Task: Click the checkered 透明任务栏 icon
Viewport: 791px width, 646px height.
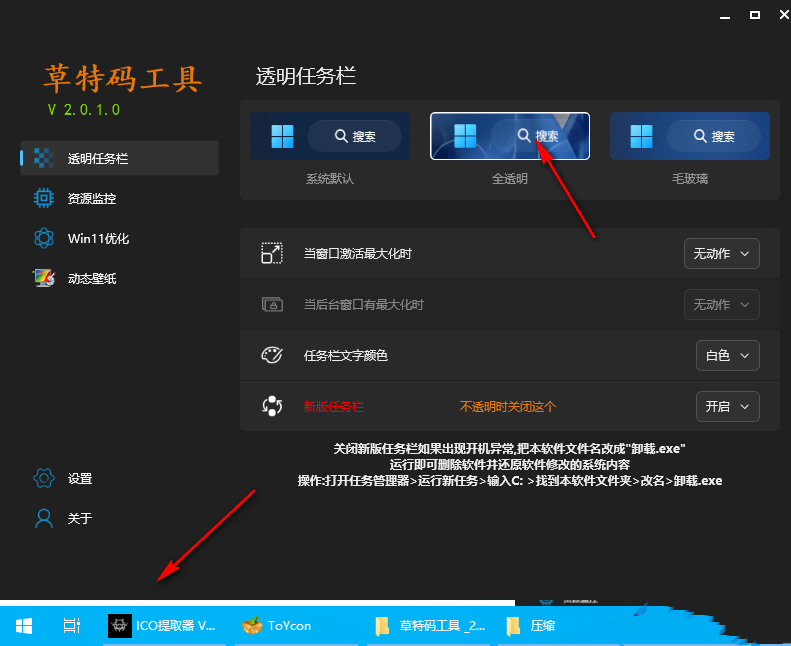Action: (44, 158)
